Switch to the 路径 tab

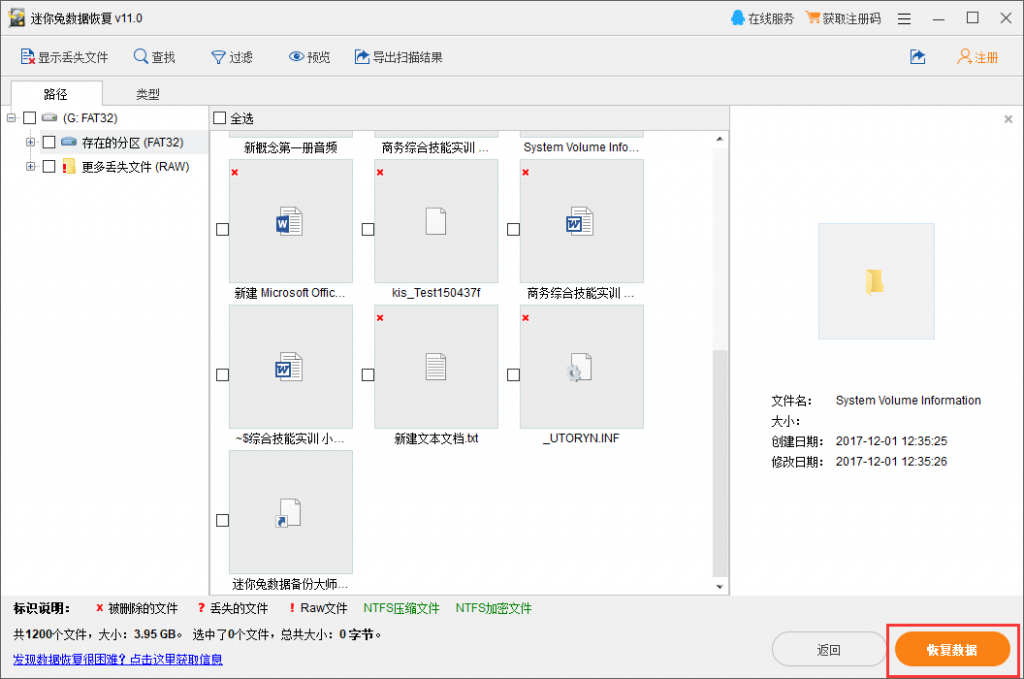coord(56,94)
